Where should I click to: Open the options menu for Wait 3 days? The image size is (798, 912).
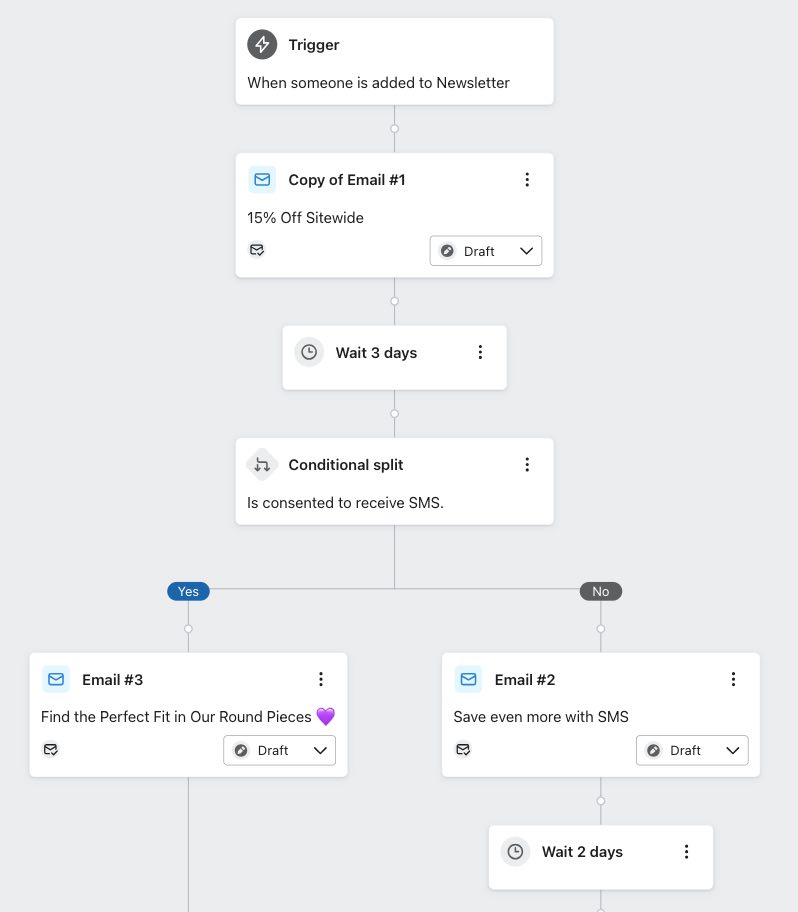tap(480, 352)
